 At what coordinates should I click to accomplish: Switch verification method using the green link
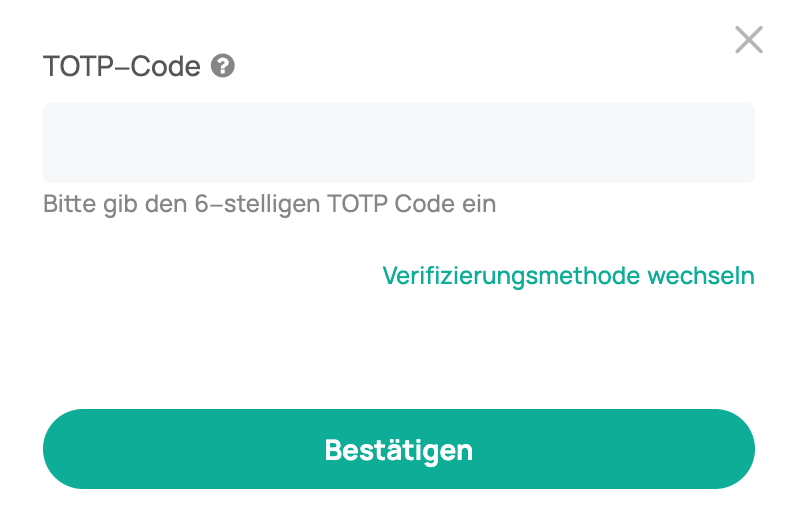pos(568,275)
